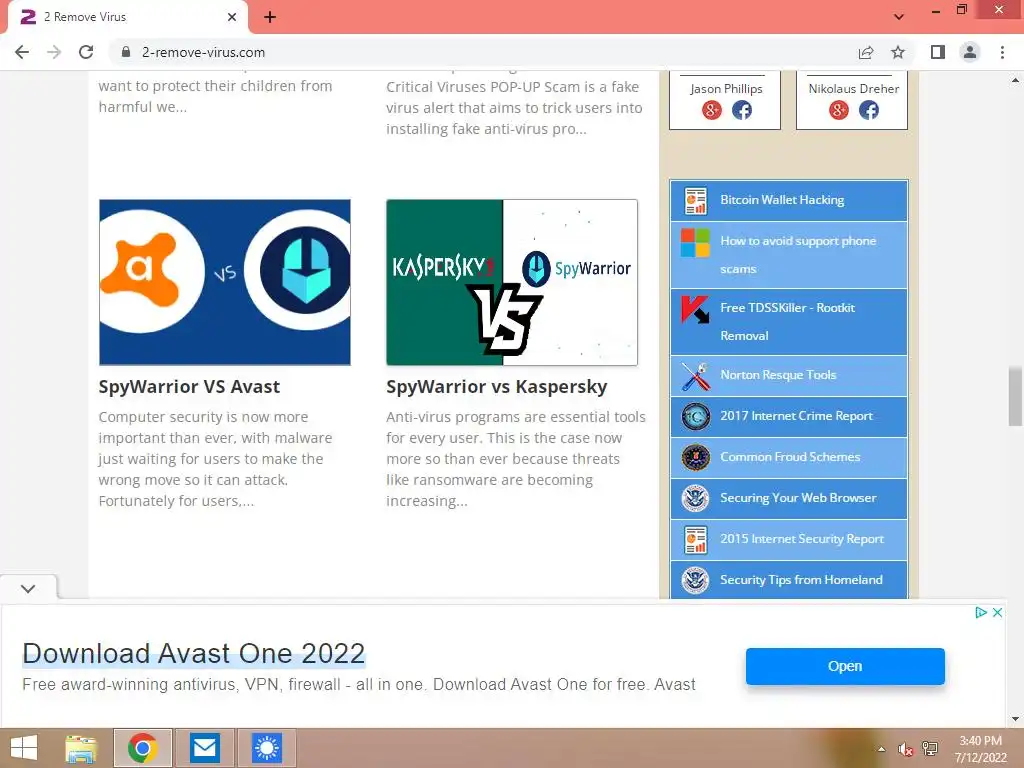Click the Common Froud Schemes FBI seal icon
This screenshot has height=768, width=1024.
pos(696,457)
